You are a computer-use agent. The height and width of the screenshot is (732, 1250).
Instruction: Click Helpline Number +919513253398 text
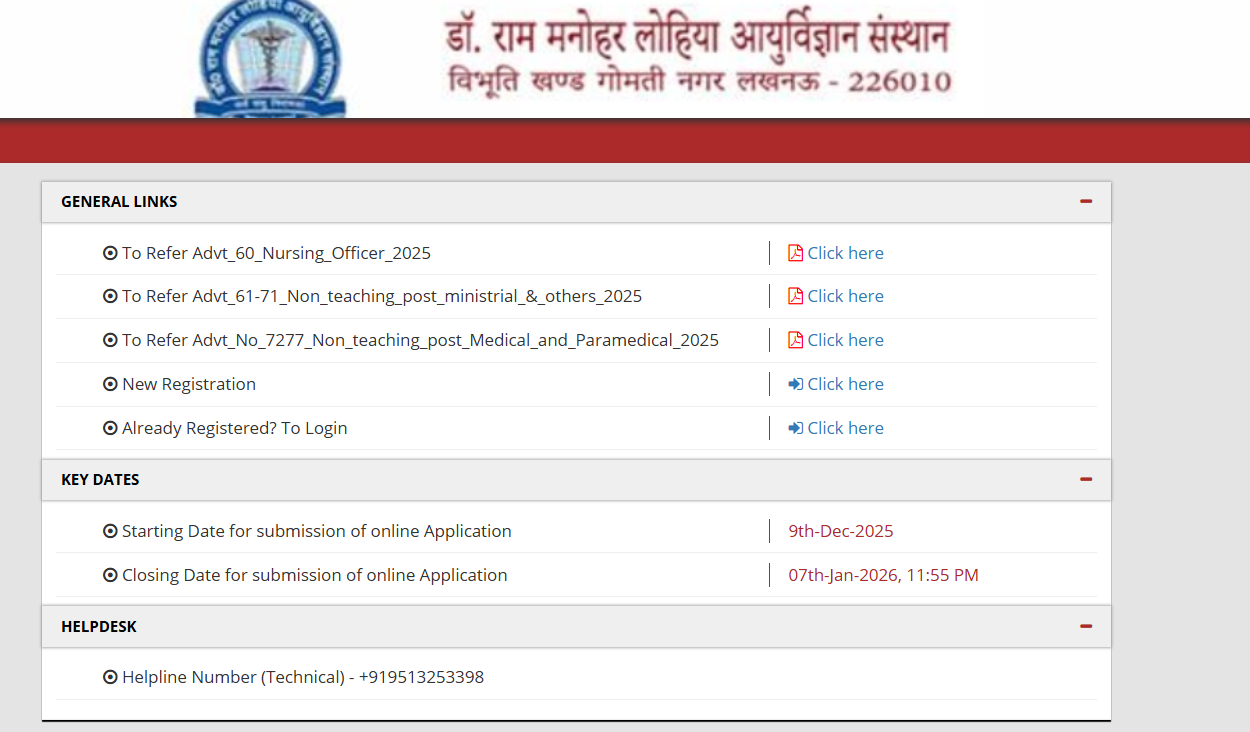(303, 677)
